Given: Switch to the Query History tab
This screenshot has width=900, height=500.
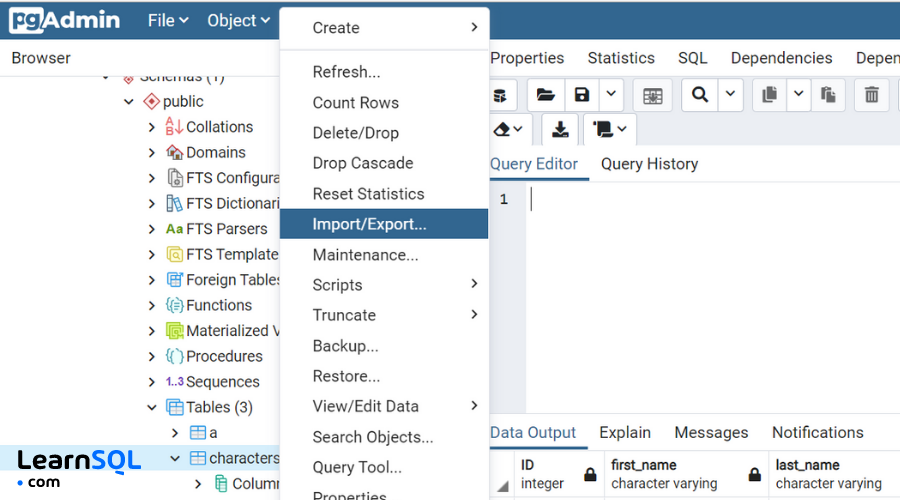Looking at the screenshot, I should [649, 164].
